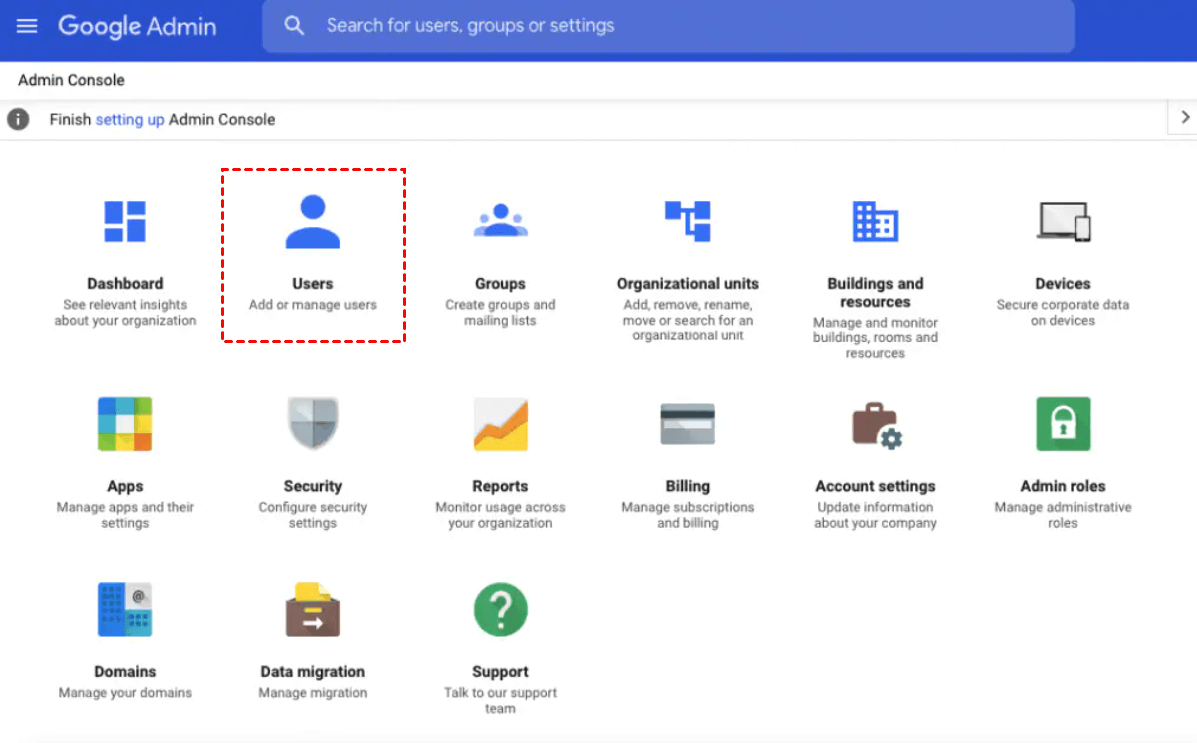The height and width of the screenshot is (743, 1197).
Task: Open the Account settings briefcase icon
Action: pyautogui.click(x=875, y=424)
